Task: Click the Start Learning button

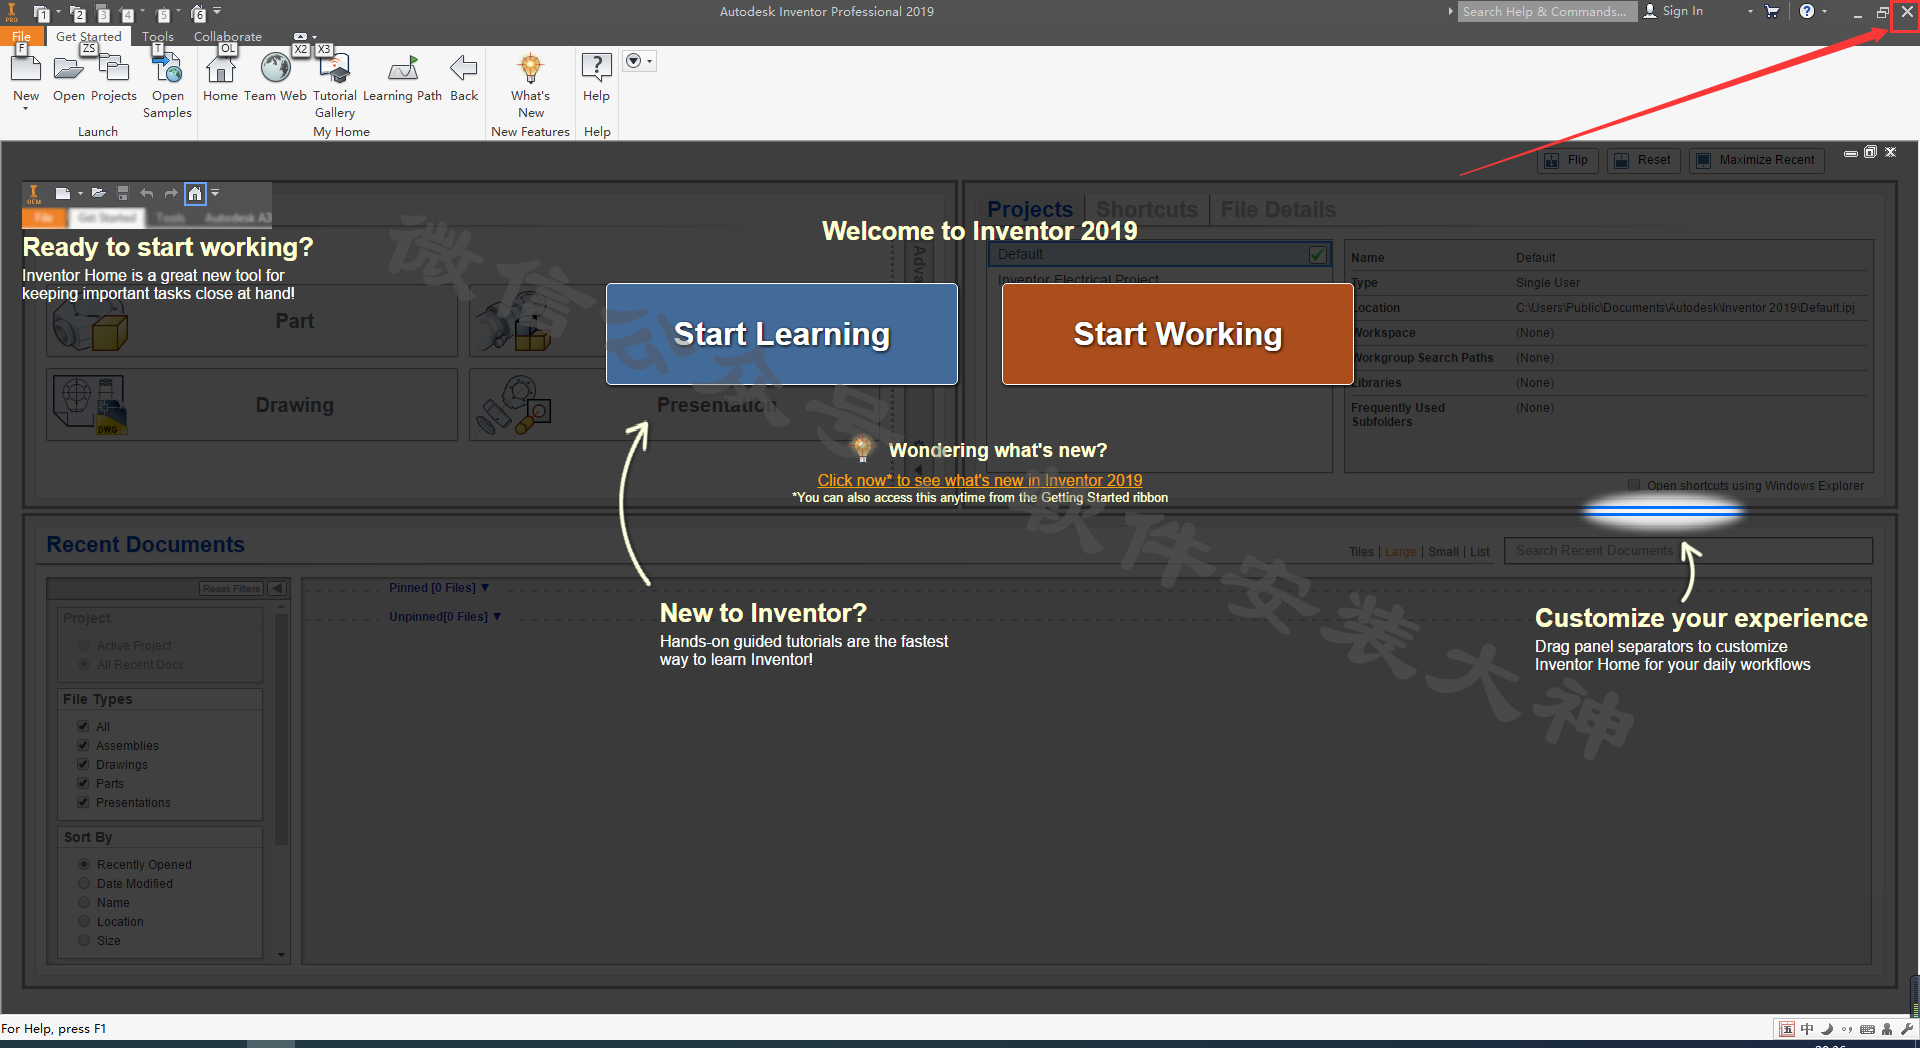Action: coord(782,334)
